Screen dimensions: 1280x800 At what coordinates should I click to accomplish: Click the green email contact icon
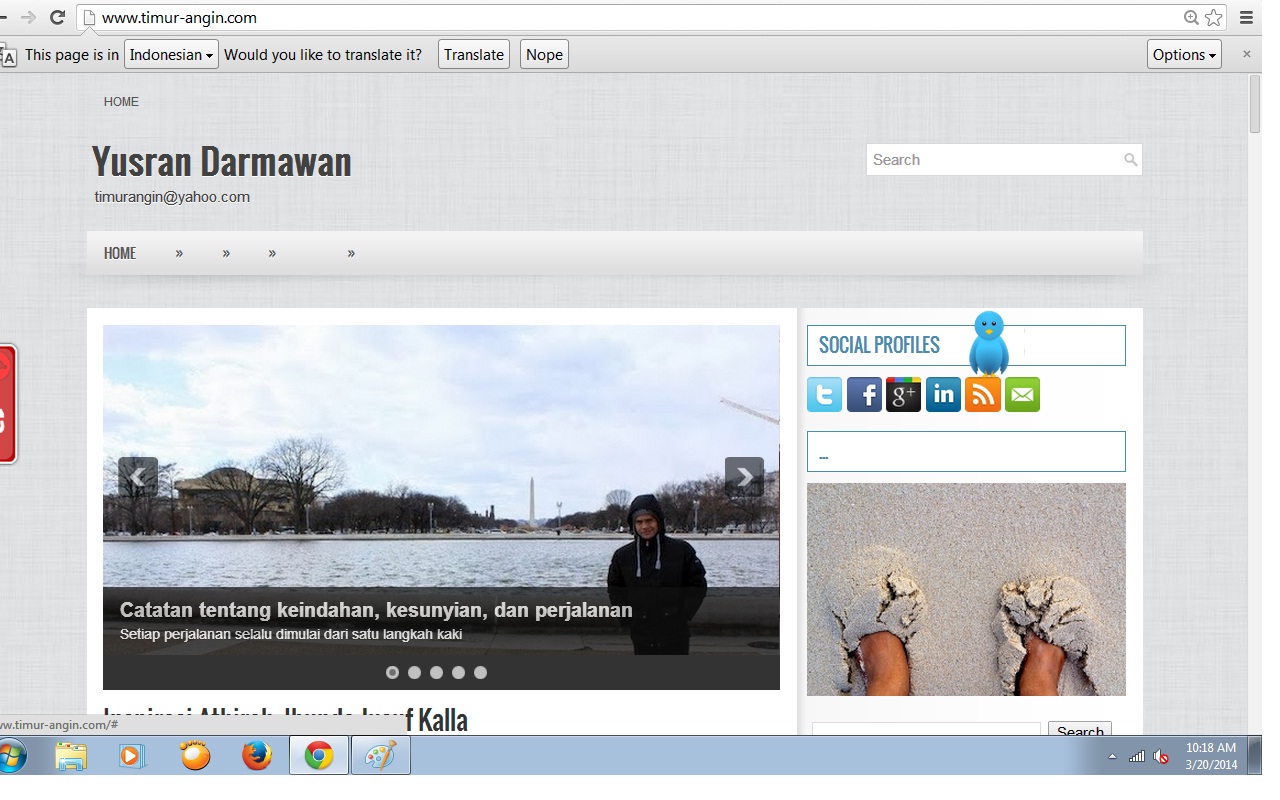pyautogui.click(x=1022, y=395)
